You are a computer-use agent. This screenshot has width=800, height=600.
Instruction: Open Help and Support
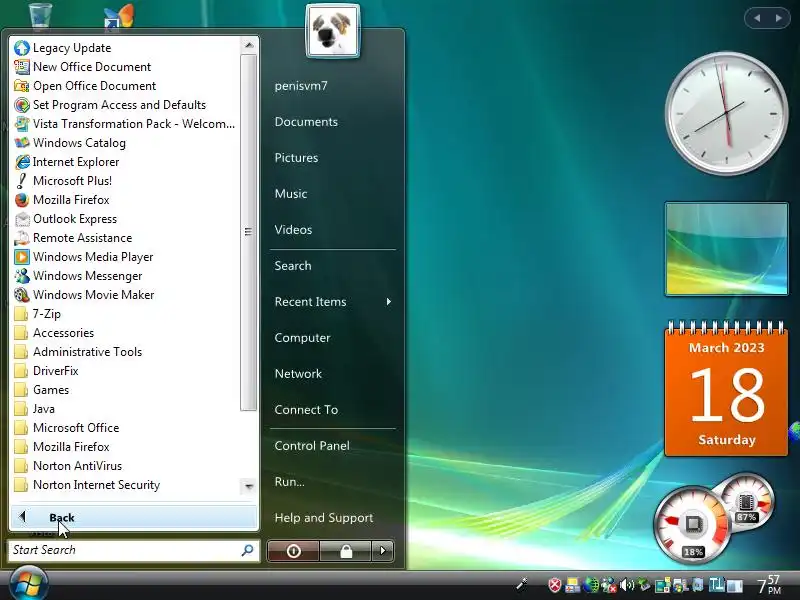(x=324, y=518)
